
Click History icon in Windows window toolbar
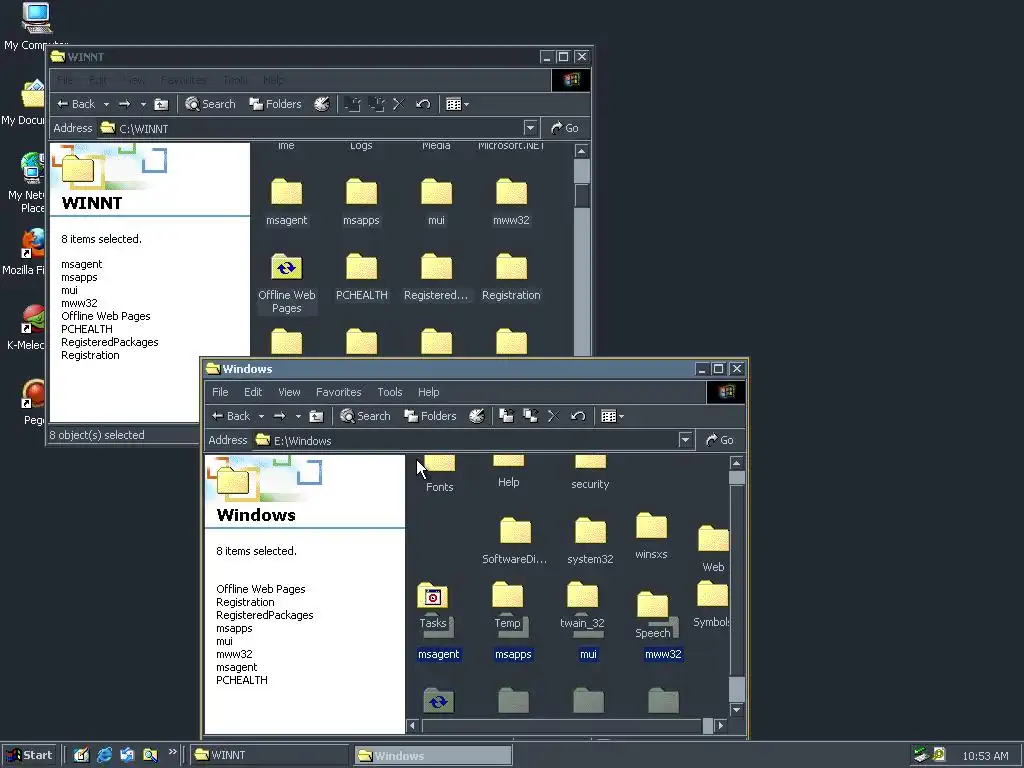[477, 416]
